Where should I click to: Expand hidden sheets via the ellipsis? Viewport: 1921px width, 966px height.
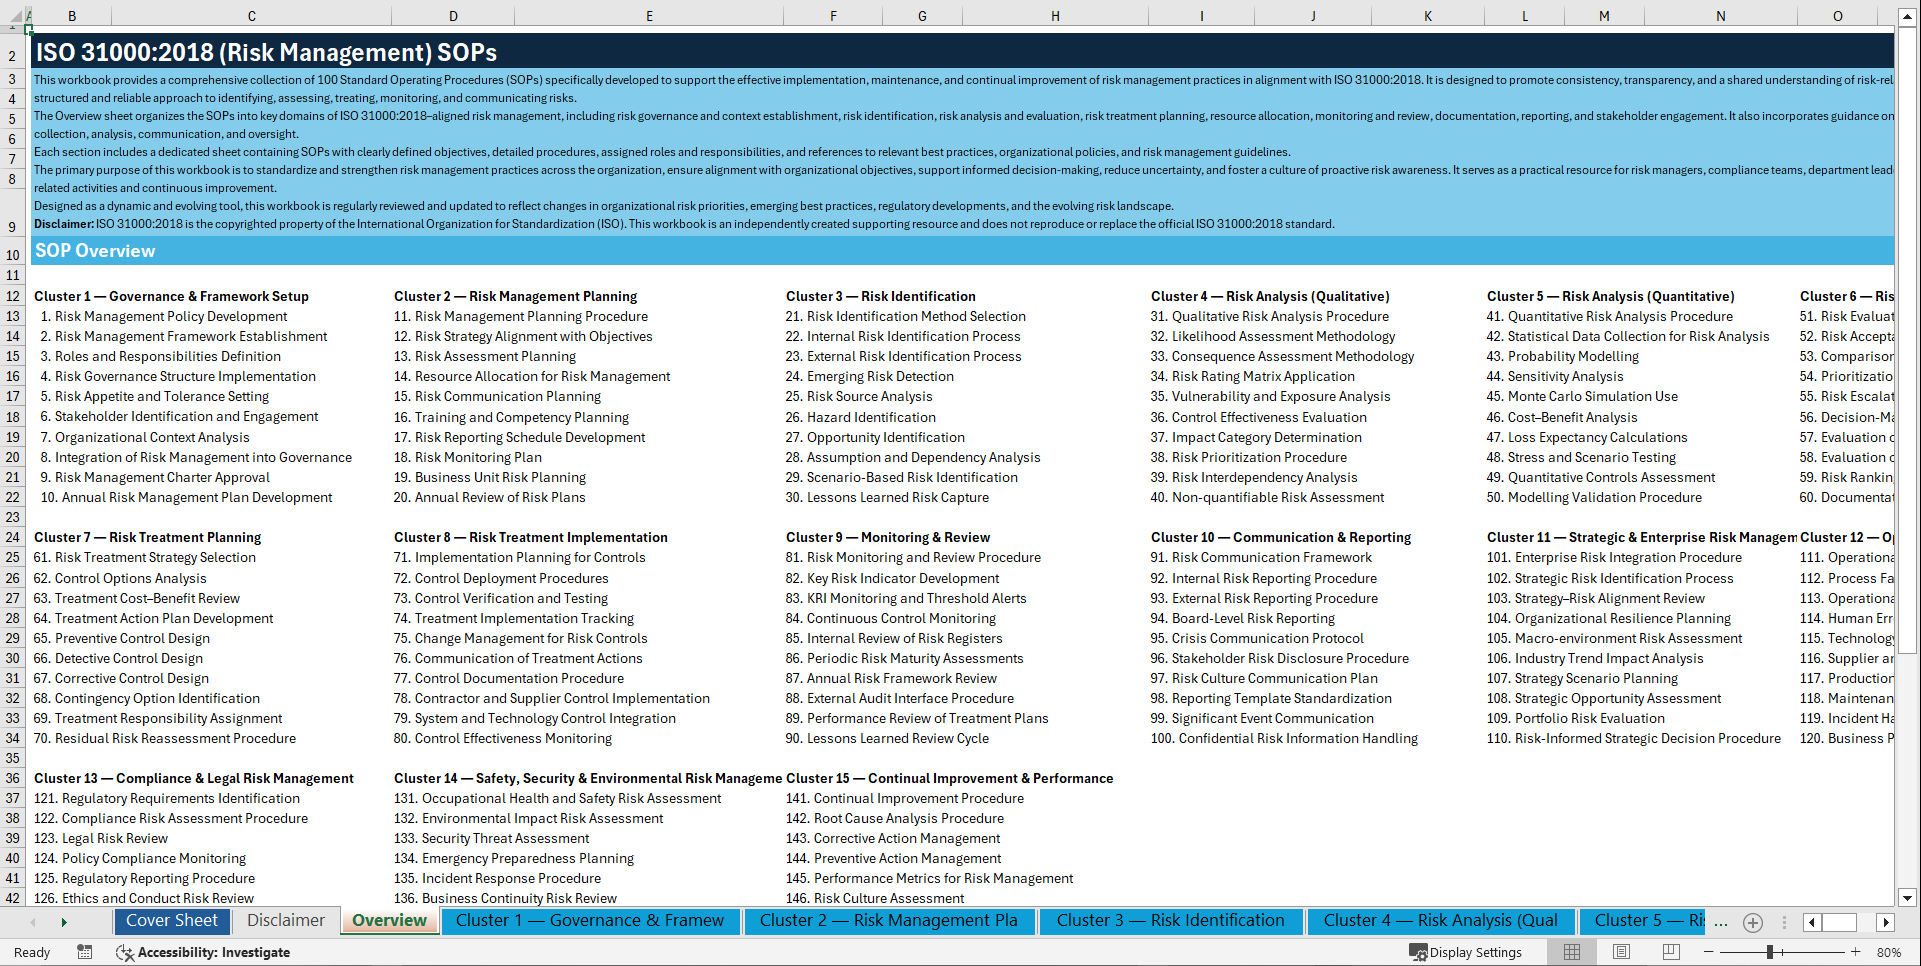tap(1721, 922)
